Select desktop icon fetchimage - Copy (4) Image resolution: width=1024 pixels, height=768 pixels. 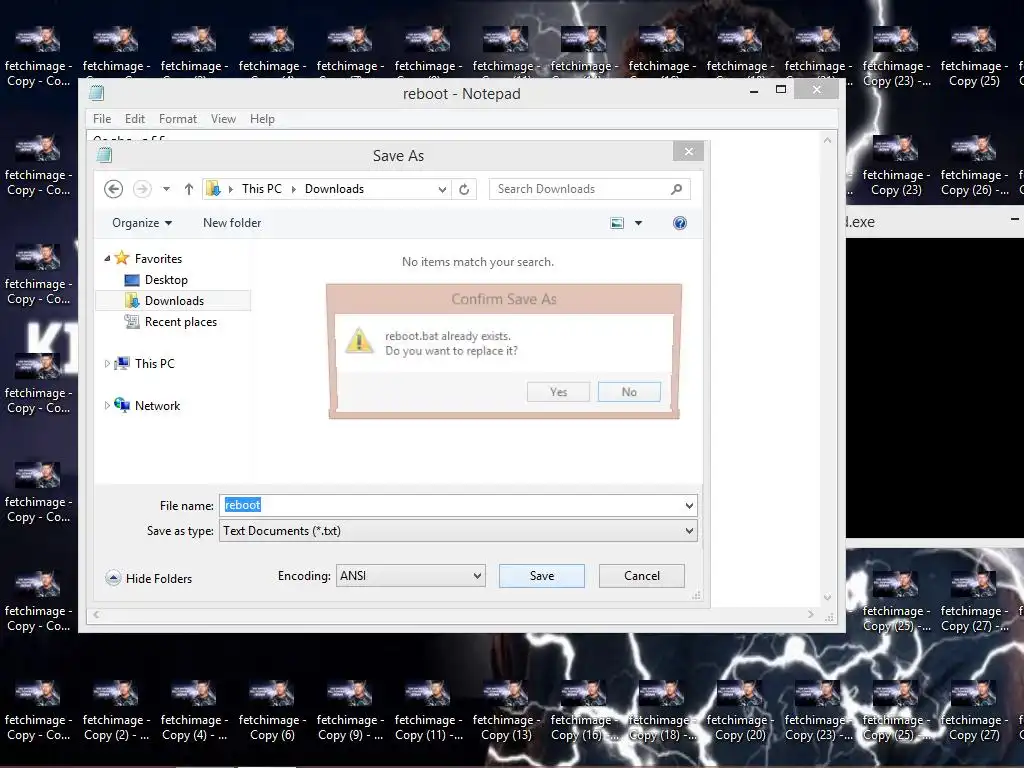[x=194, y=711]
